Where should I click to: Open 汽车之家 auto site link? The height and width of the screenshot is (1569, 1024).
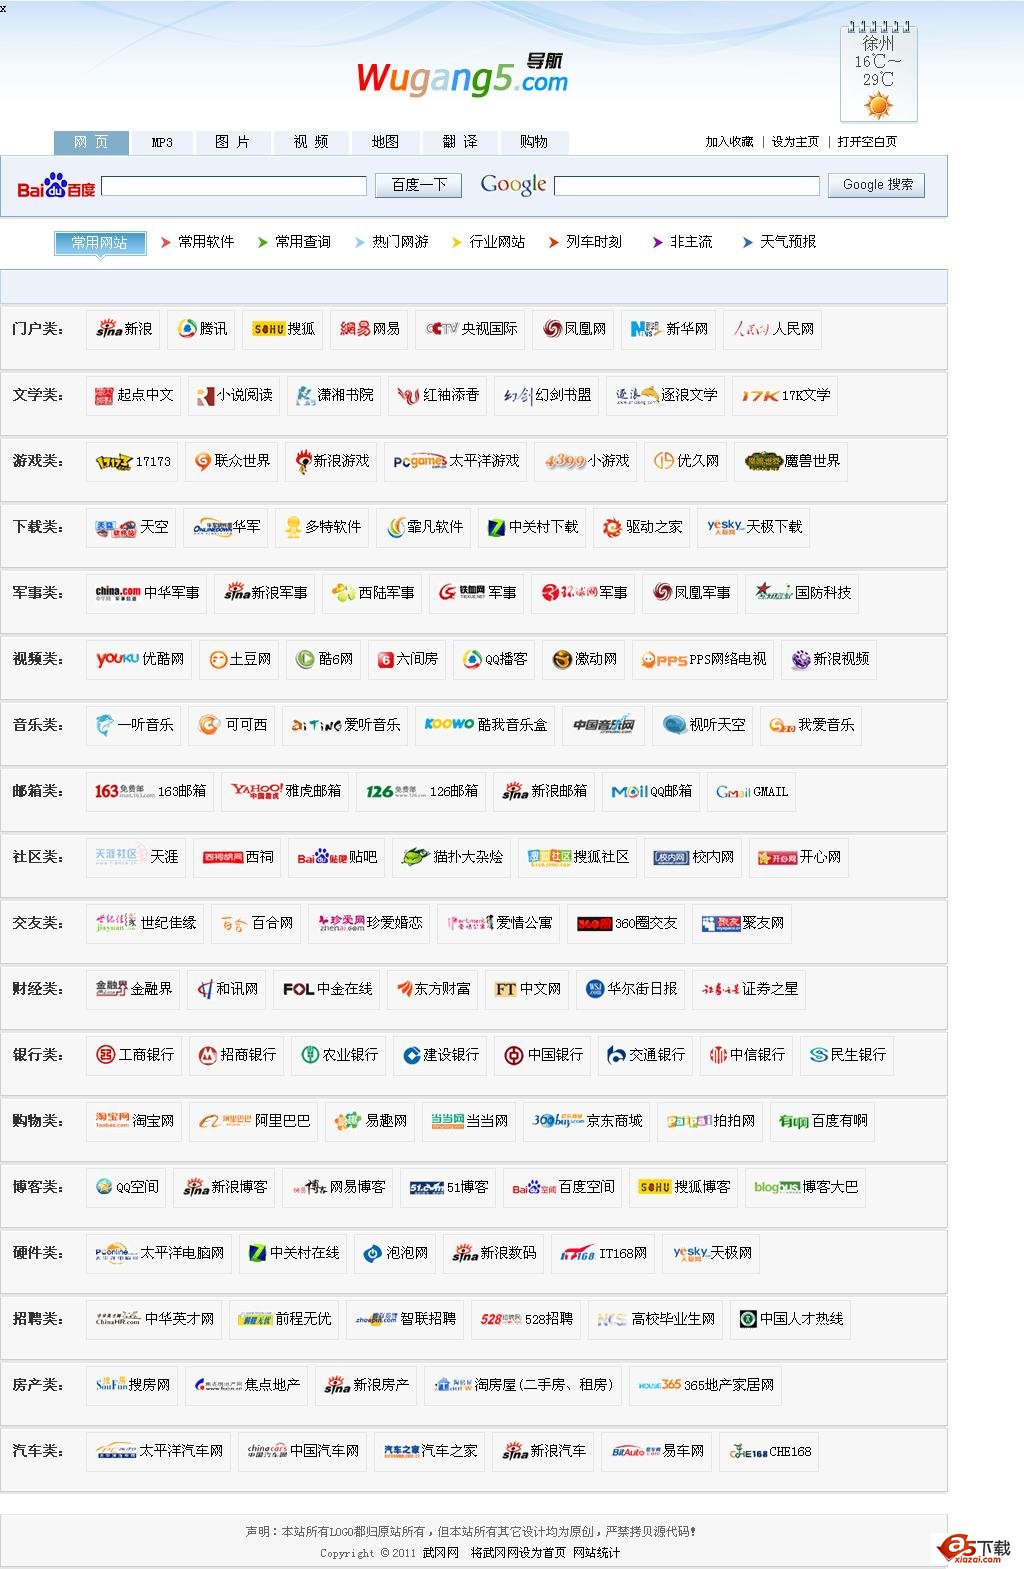[x=430, y=1451]
